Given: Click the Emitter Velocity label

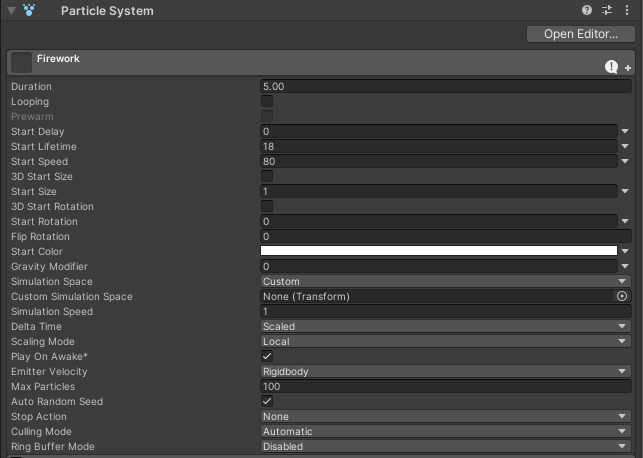Looking at the screenshot, I should point(49,371).
